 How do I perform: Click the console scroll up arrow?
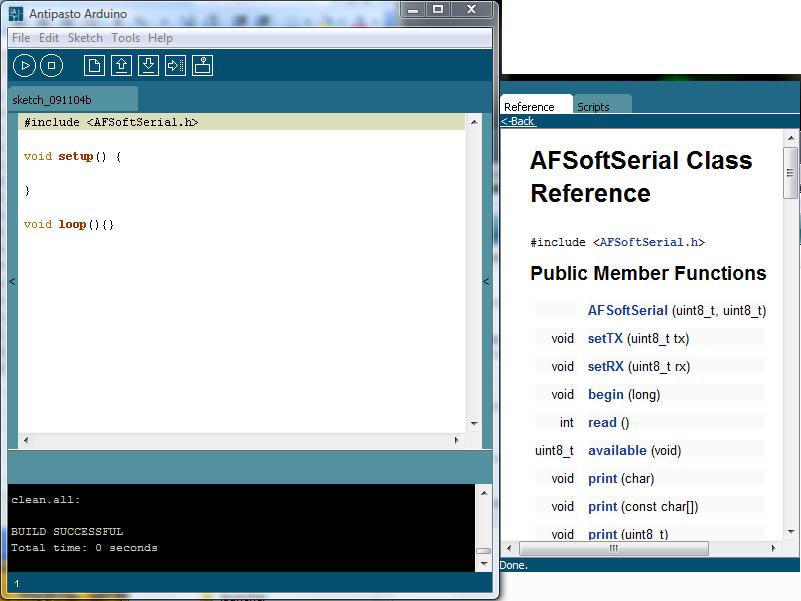[x=483, y=493]
